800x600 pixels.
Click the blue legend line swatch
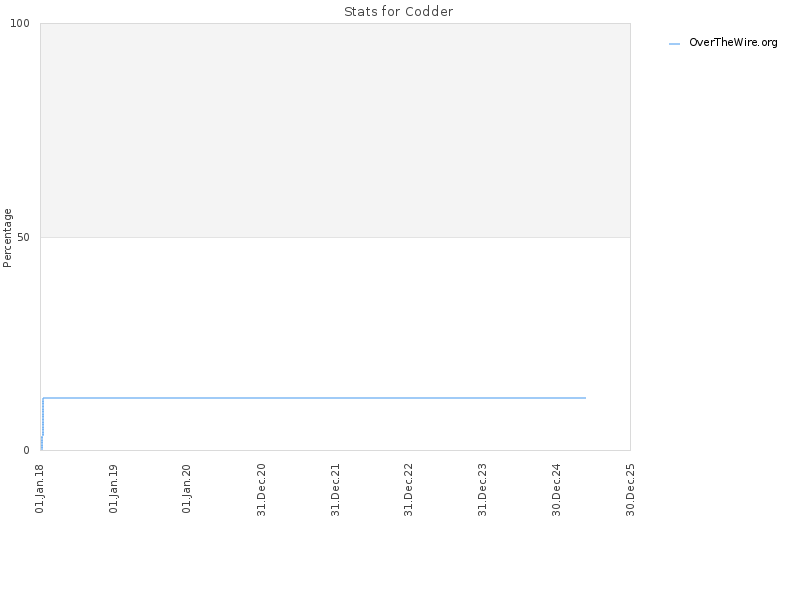coord(674,44)
